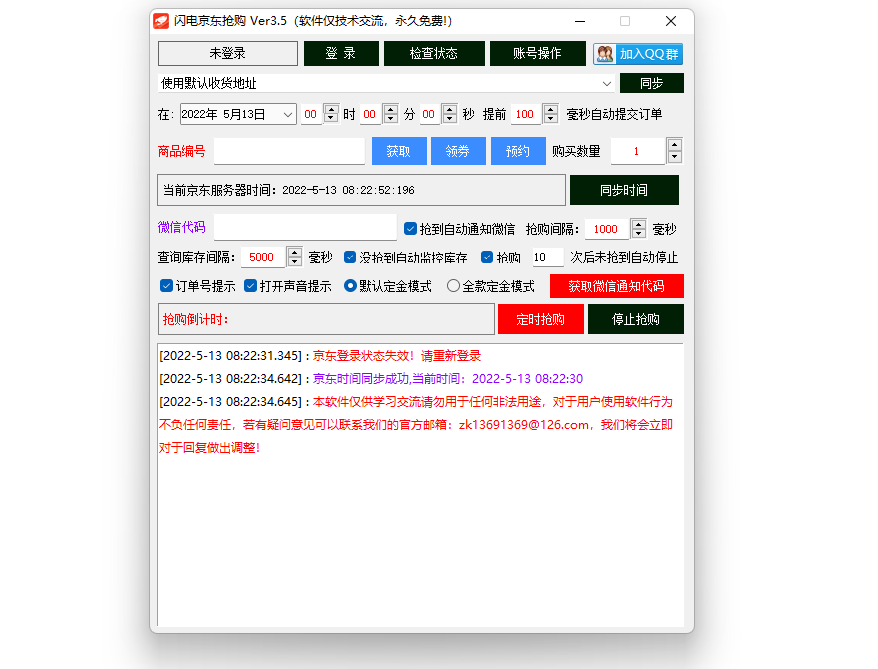The height and width of the screenshot is (669, 878).
Task: Disable the 订单号提示 checkbox
Action: pos(166,285)
